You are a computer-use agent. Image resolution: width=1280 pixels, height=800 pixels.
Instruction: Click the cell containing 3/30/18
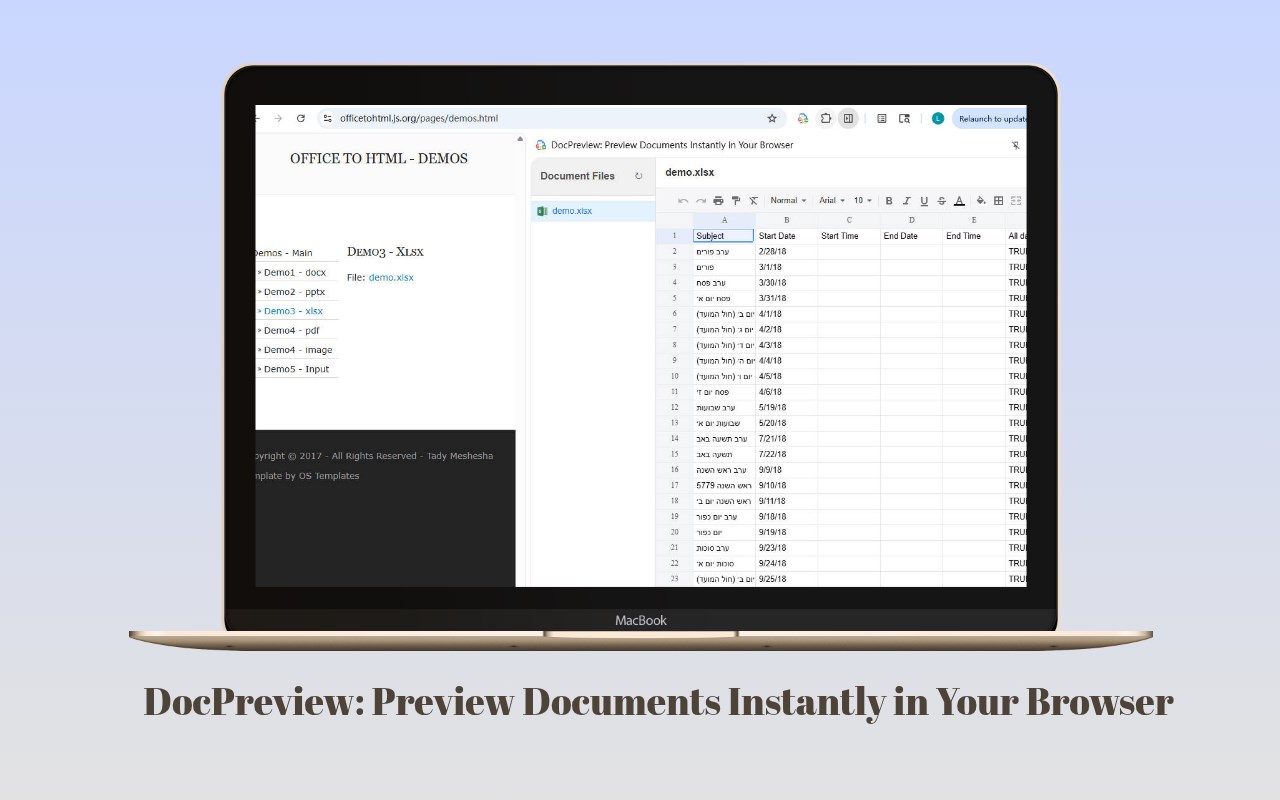[x=787, y=283]
